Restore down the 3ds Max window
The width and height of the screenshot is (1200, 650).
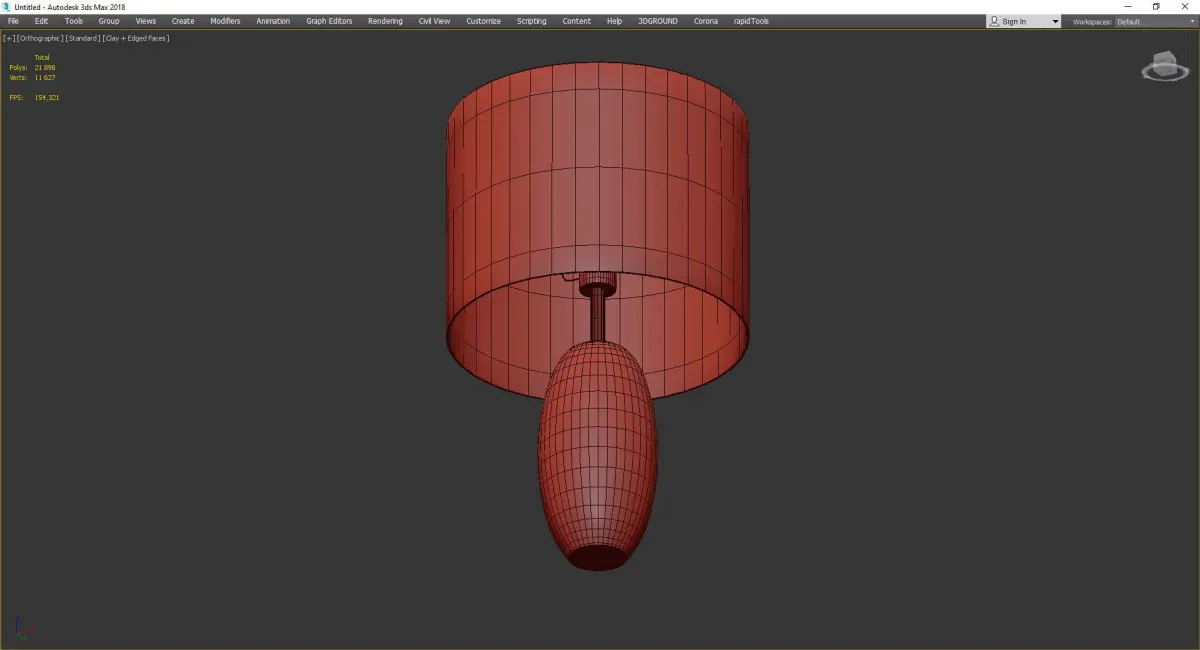(1156, 7)
